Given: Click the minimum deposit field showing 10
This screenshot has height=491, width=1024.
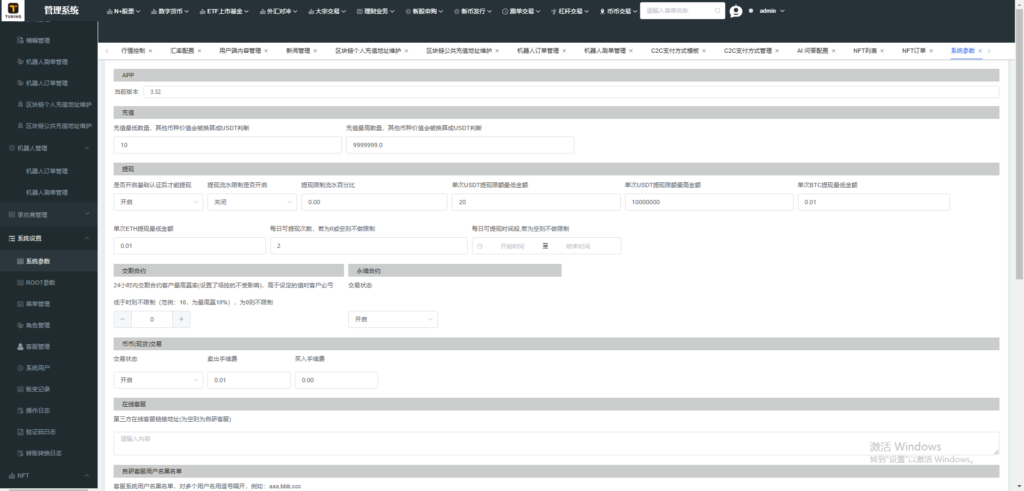Looking at the screenshot, I should [227, 145].
